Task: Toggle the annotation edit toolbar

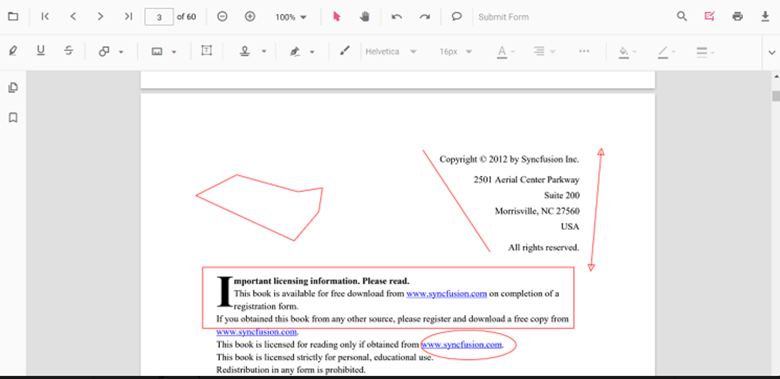Action: tap(709, 16)
